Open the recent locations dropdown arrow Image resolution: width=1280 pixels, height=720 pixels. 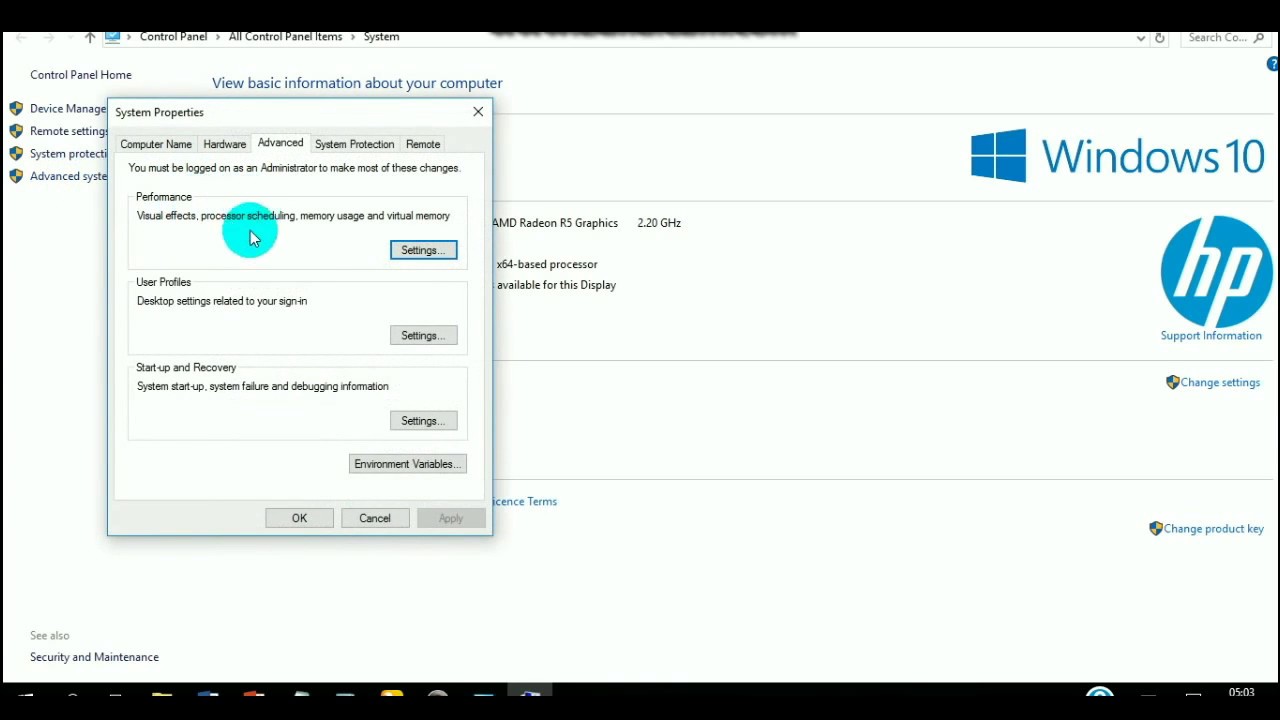pos(69,38)
